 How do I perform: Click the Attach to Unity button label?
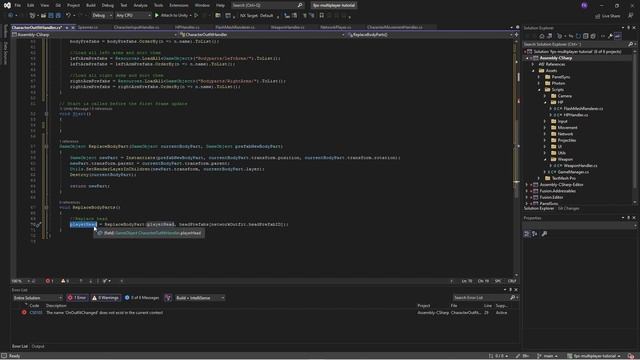[174, 16]
